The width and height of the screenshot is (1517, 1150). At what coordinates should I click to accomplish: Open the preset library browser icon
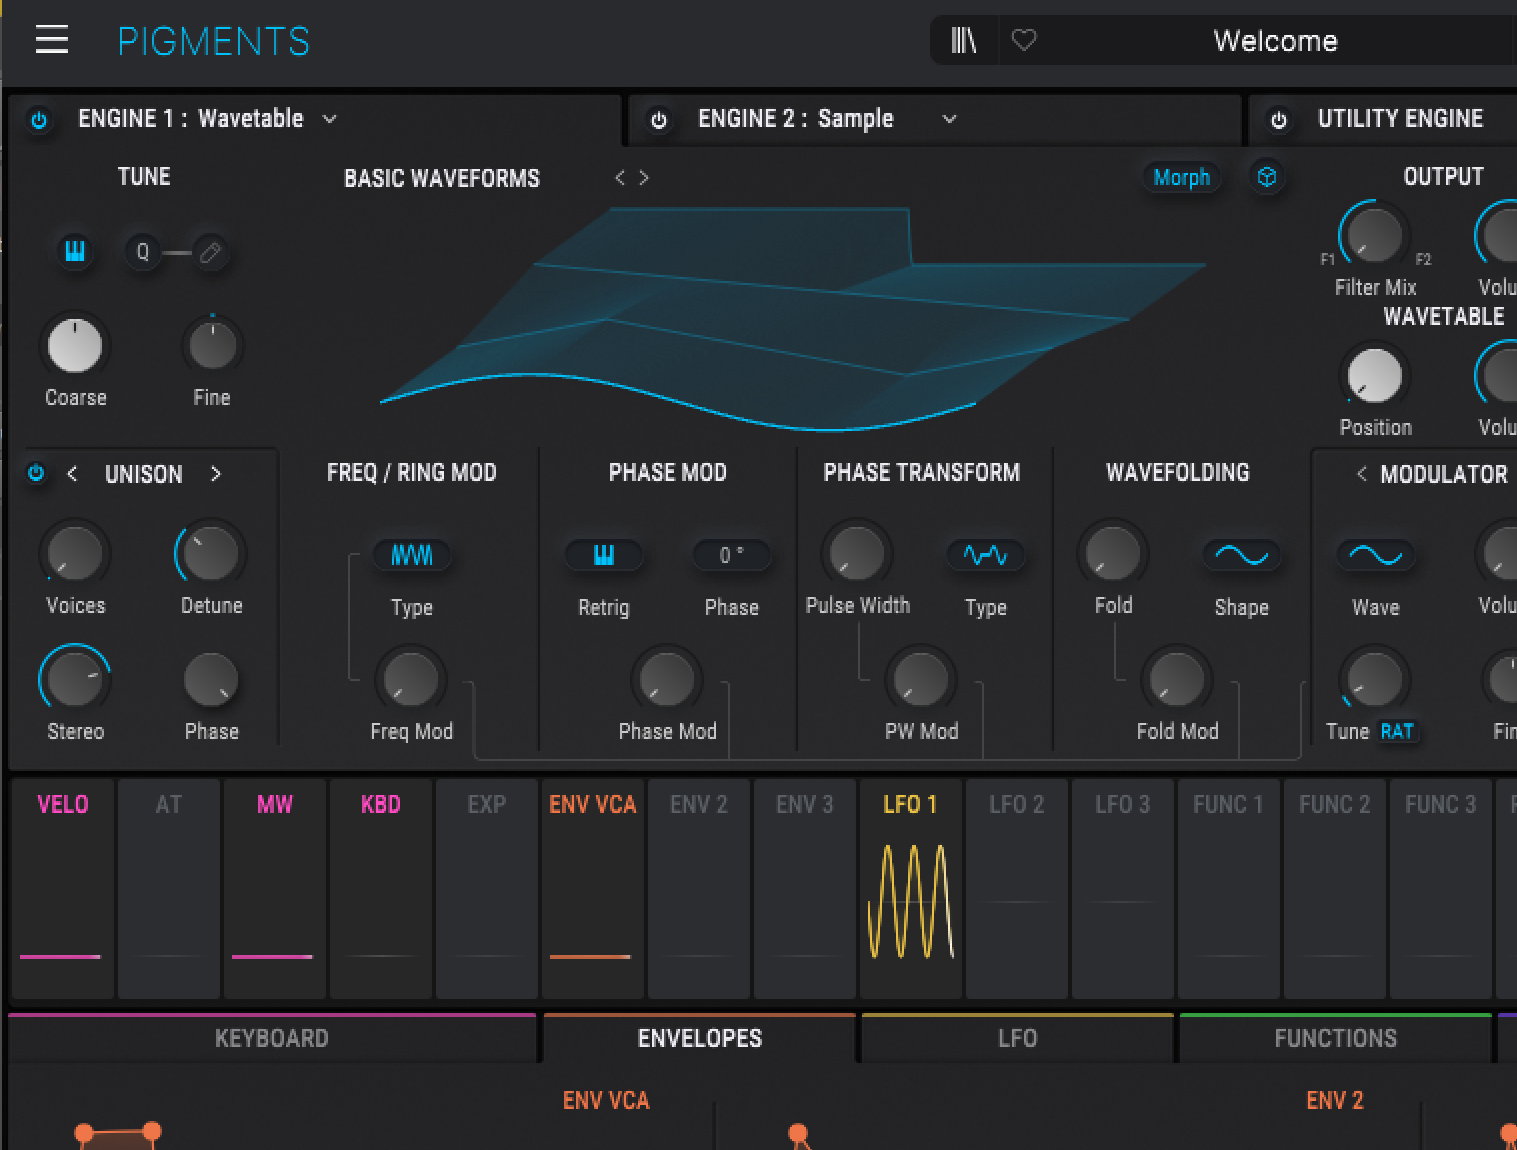(x=963, y=40)
